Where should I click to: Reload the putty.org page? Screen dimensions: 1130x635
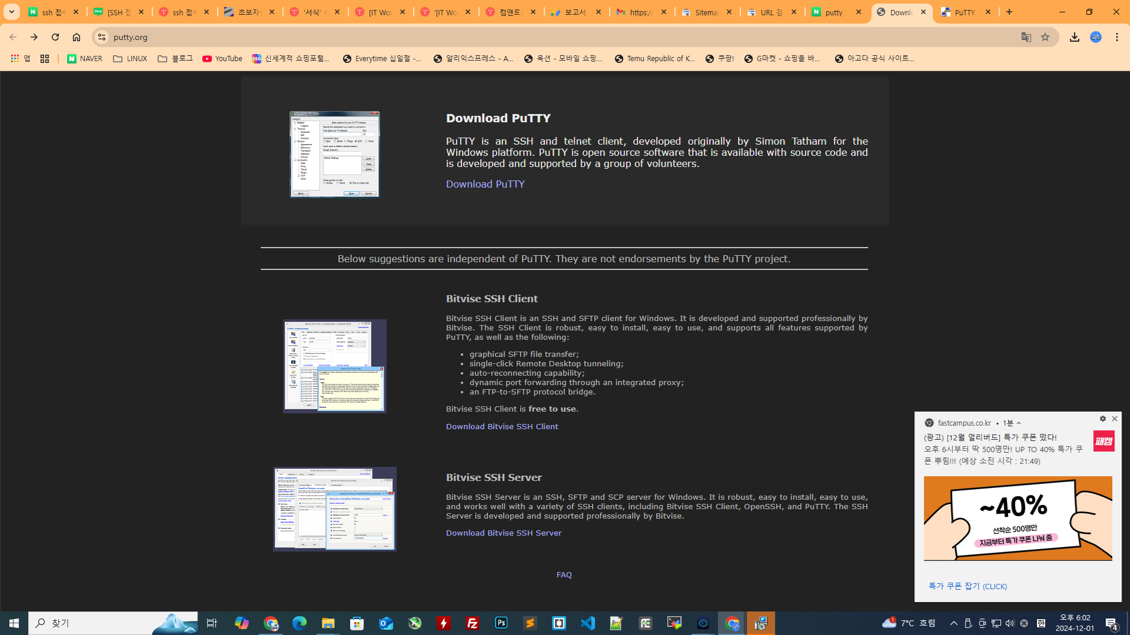click(x=55, y=37)
